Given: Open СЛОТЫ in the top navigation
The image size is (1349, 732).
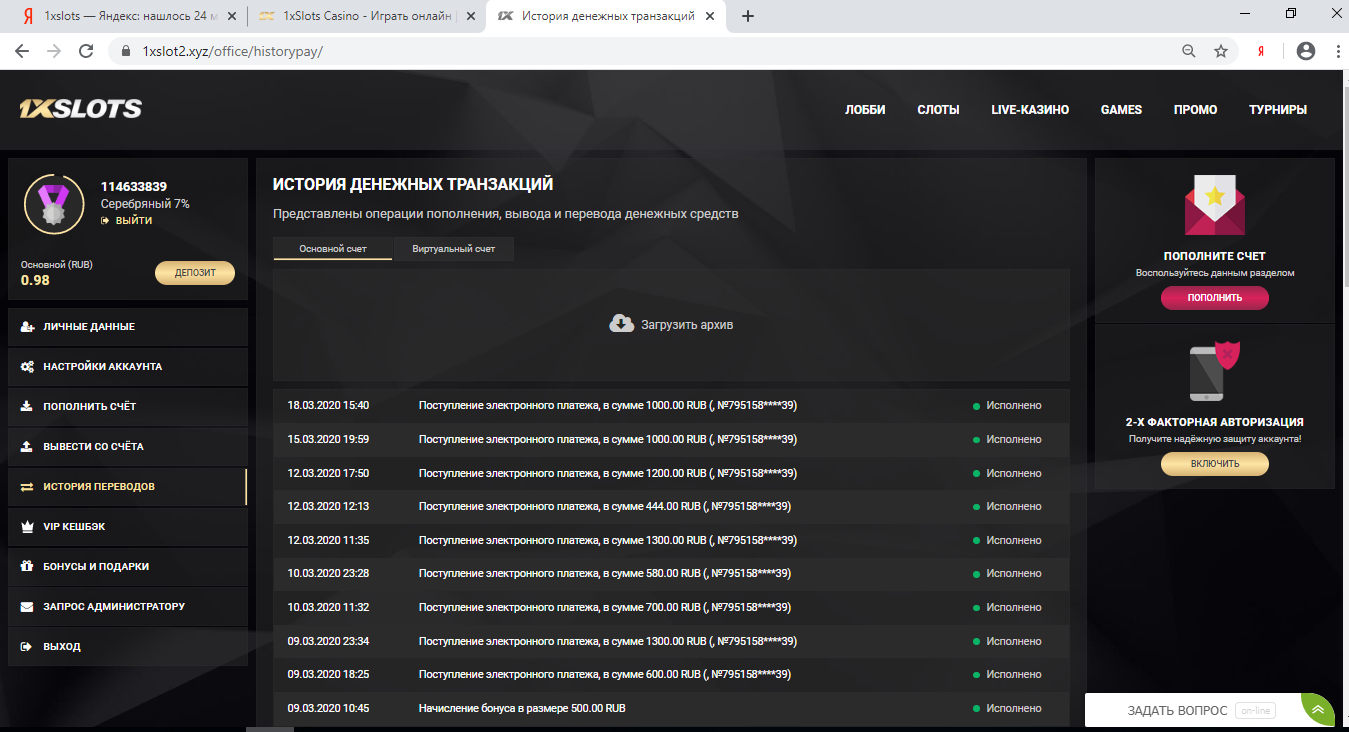Looking at the screenshot, I should pos(938,110).
